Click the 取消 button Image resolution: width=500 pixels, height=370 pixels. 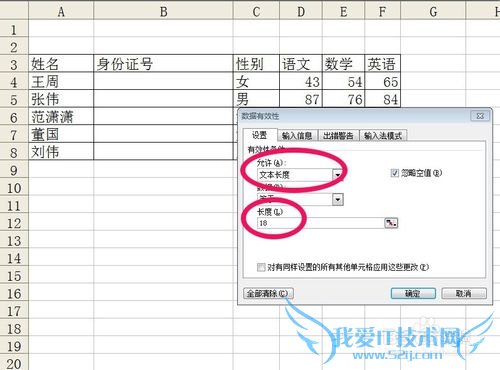click(464, 294)
